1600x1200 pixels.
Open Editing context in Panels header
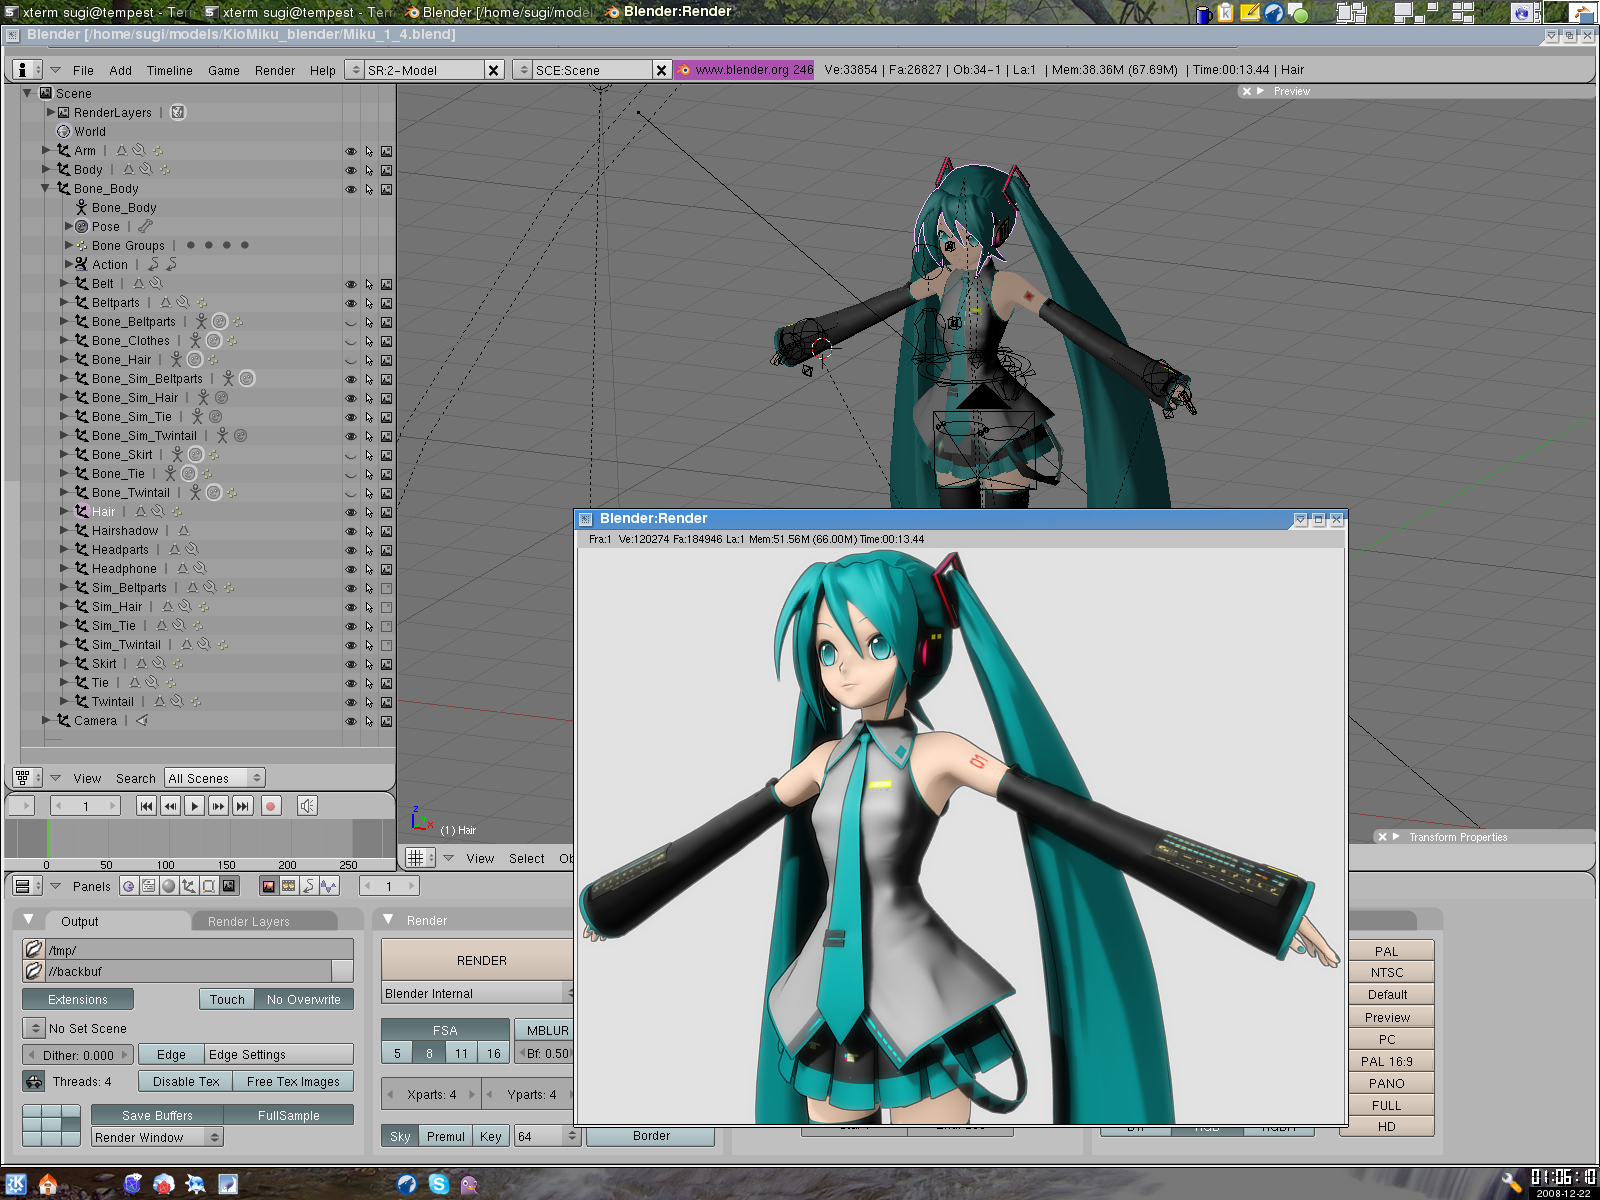coord(208,886)
